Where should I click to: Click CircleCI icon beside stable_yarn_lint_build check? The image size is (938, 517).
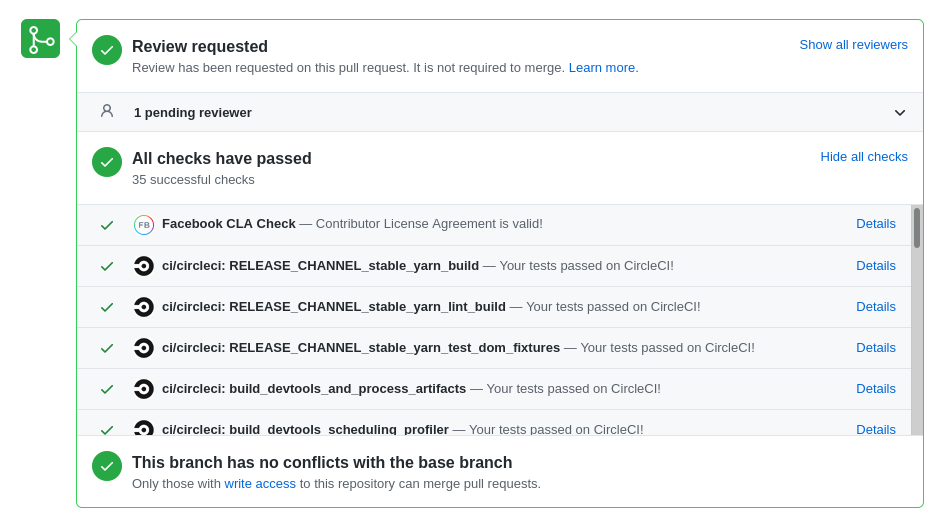(144, 307)
